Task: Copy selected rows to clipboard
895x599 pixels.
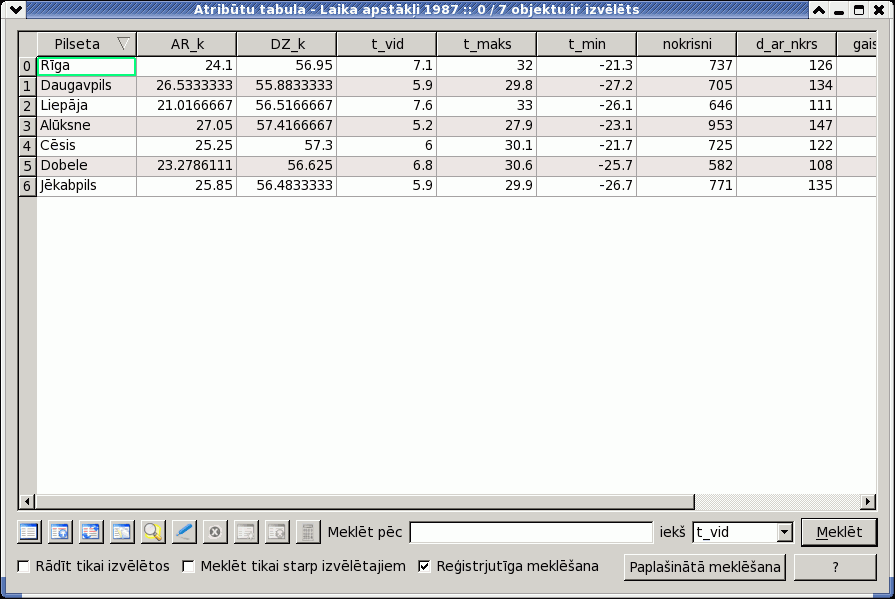Action: coord(121,532)
